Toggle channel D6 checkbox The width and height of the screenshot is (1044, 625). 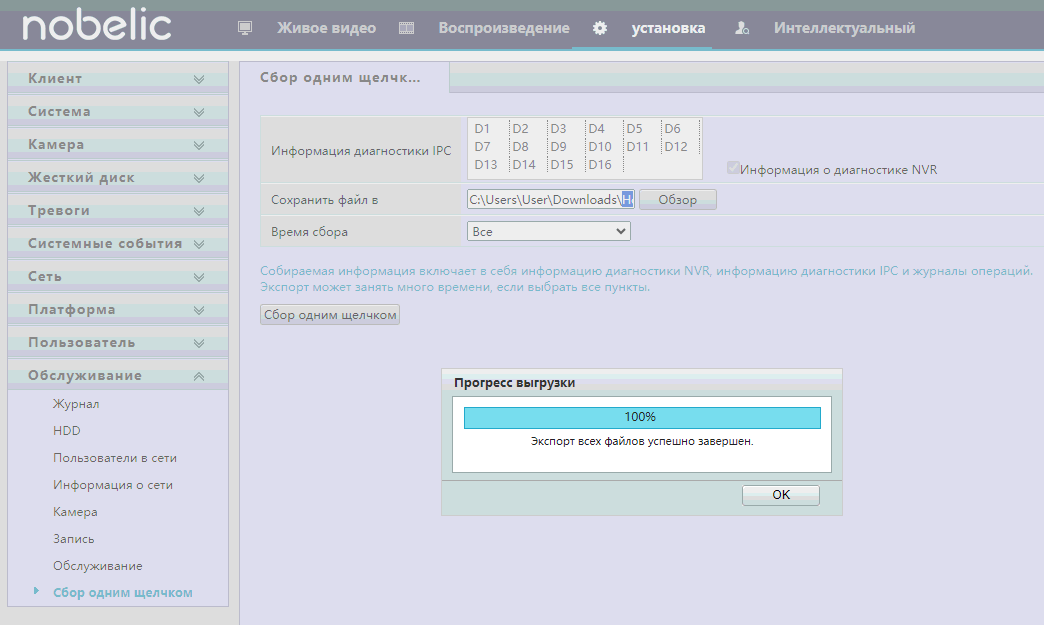(x=672, y=128)
